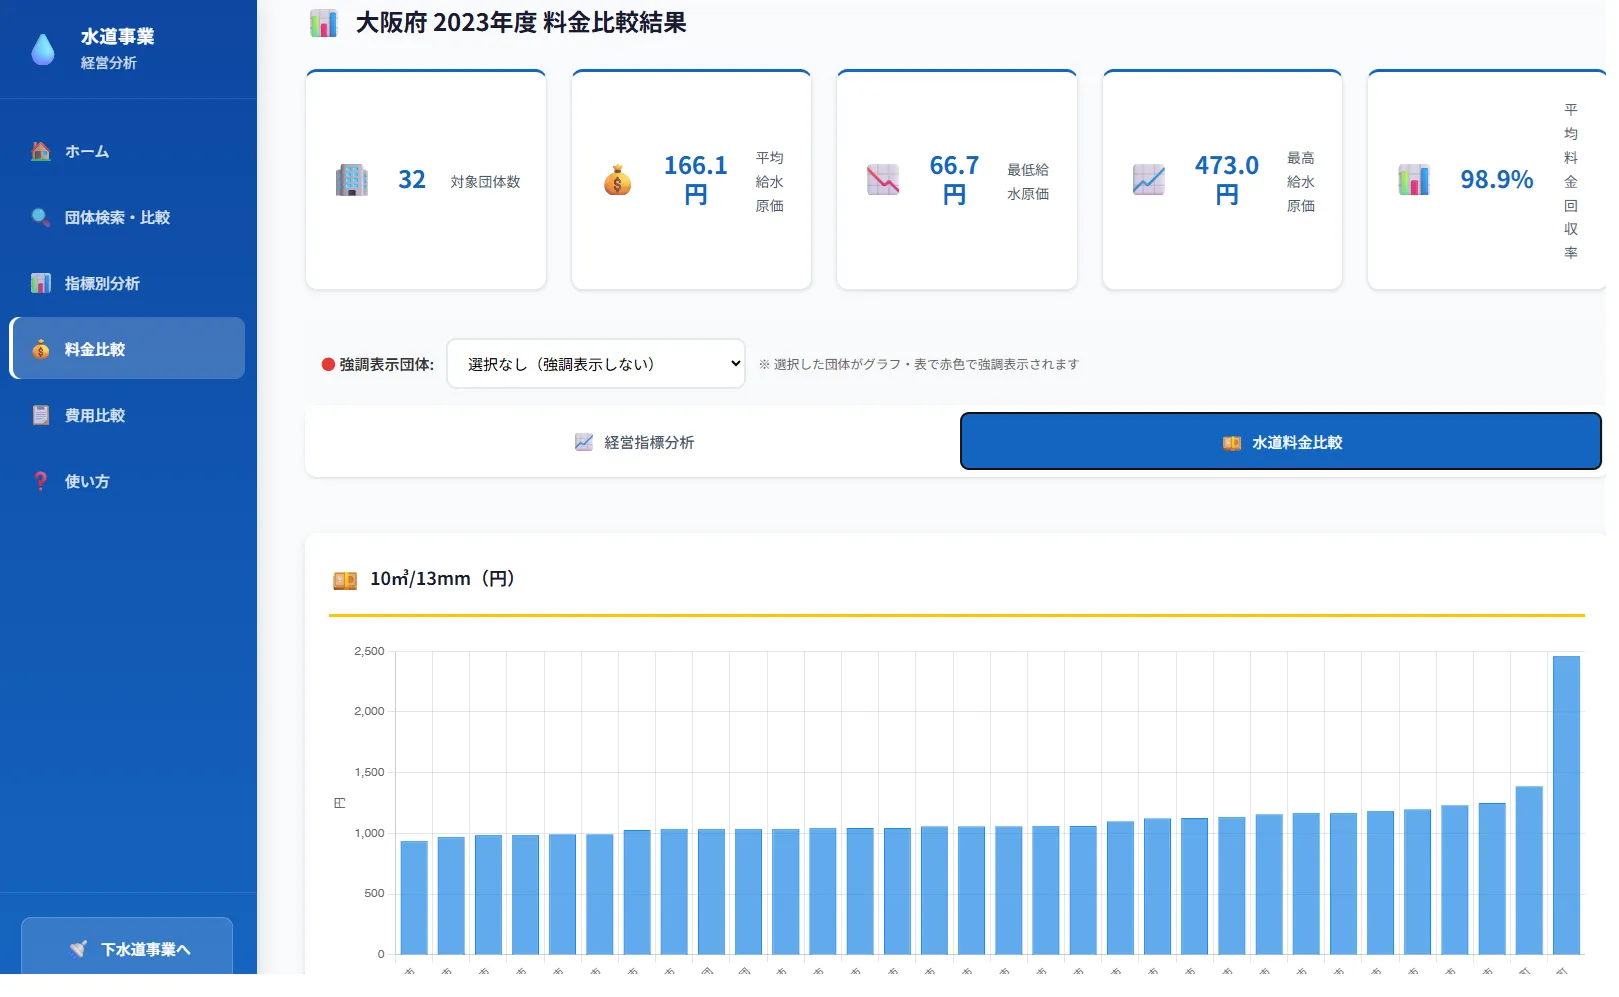Screen dimensions: 1619x997
Task: Open 団体検索・比較 in the sidebar
Action: point(127,217)
